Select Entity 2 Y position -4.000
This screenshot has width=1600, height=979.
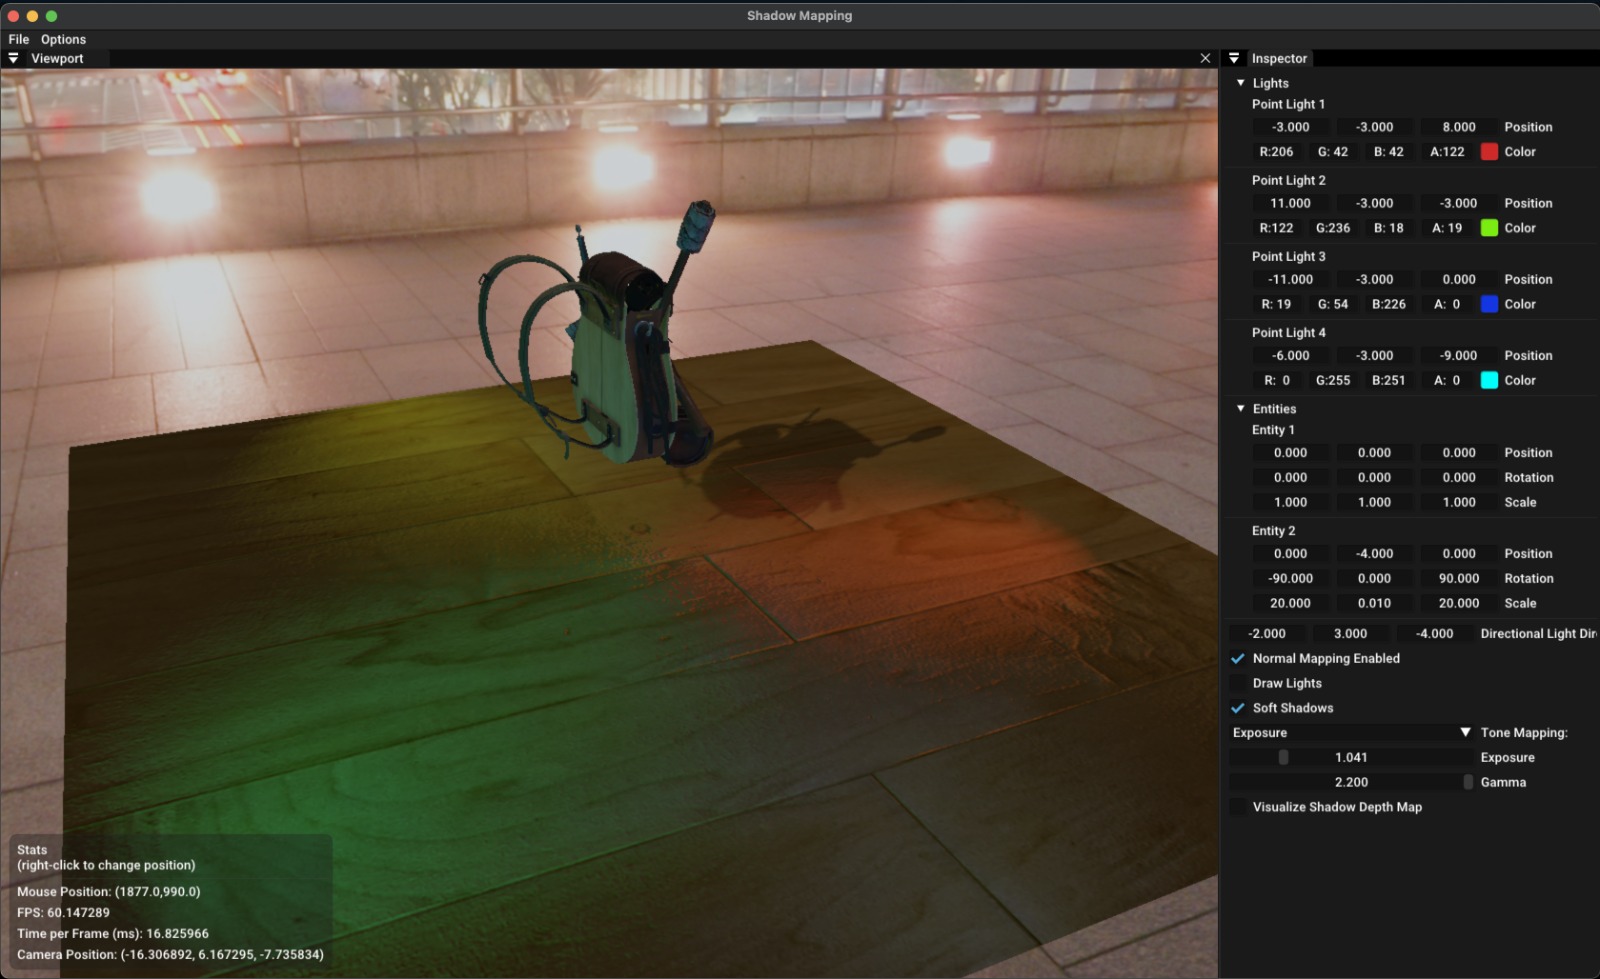click(x=1375, y=554)
